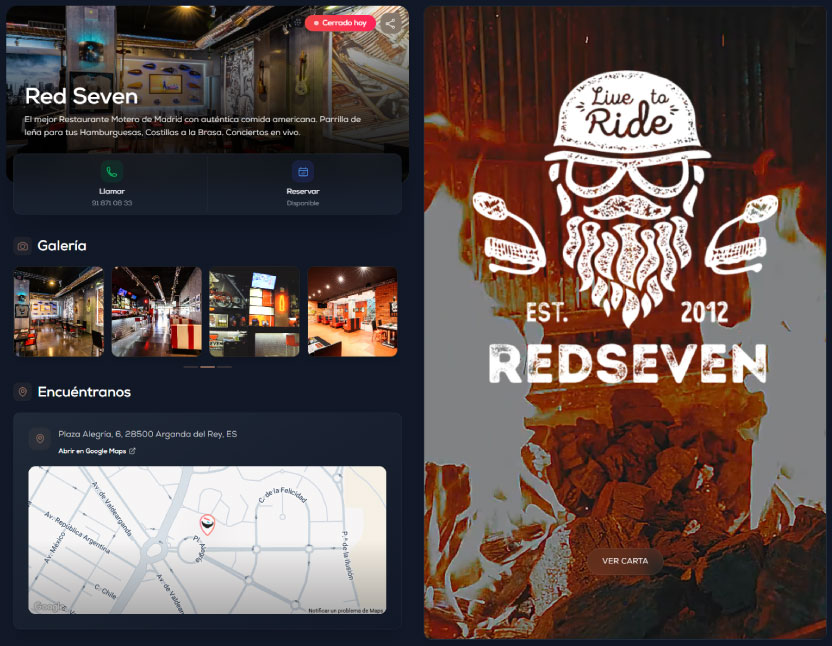The image size is (832, 646).
Task: Select the last gallery carousel indicator
Action: (224, 367)
